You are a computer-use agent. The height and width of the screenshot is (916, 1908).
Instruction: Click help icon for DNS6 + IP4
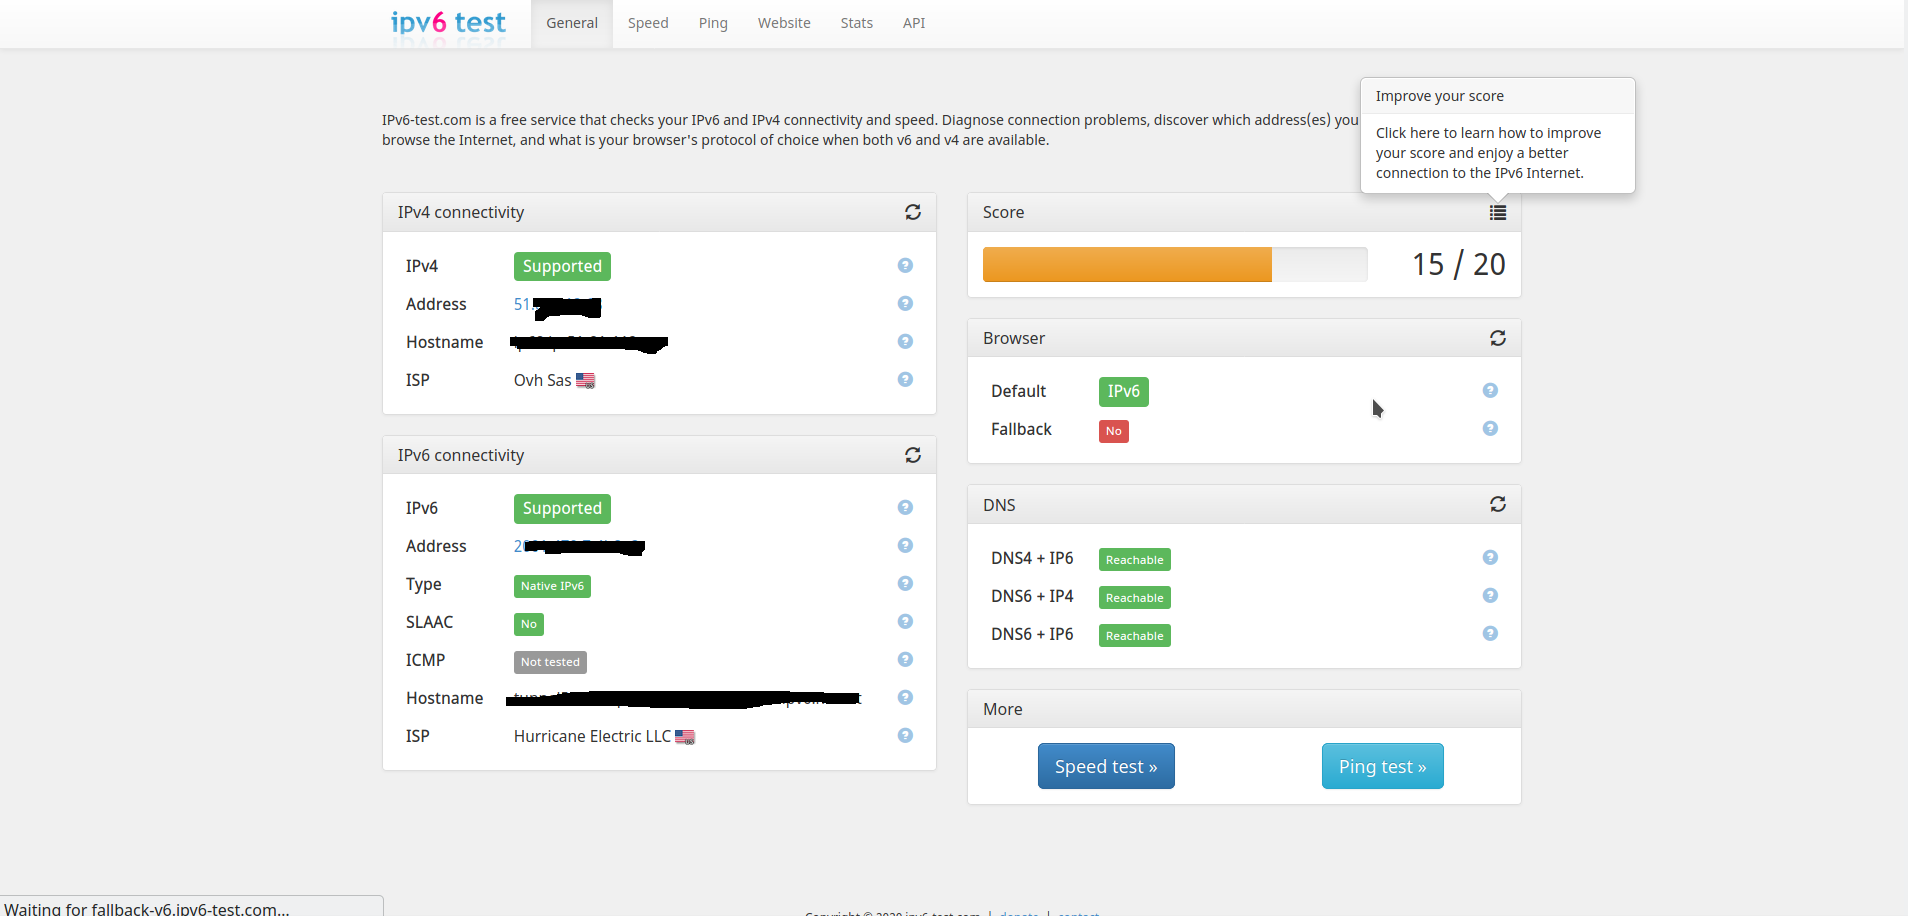click(x=1490, y=596)
